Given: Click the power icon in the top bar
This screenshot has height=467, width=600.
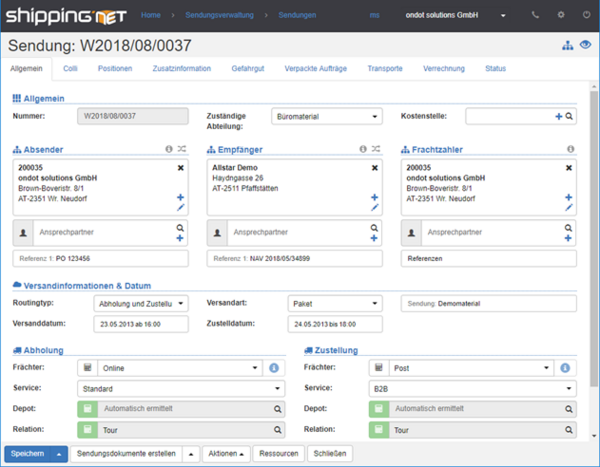Looking at the screenshot, I should pos(586,15).
